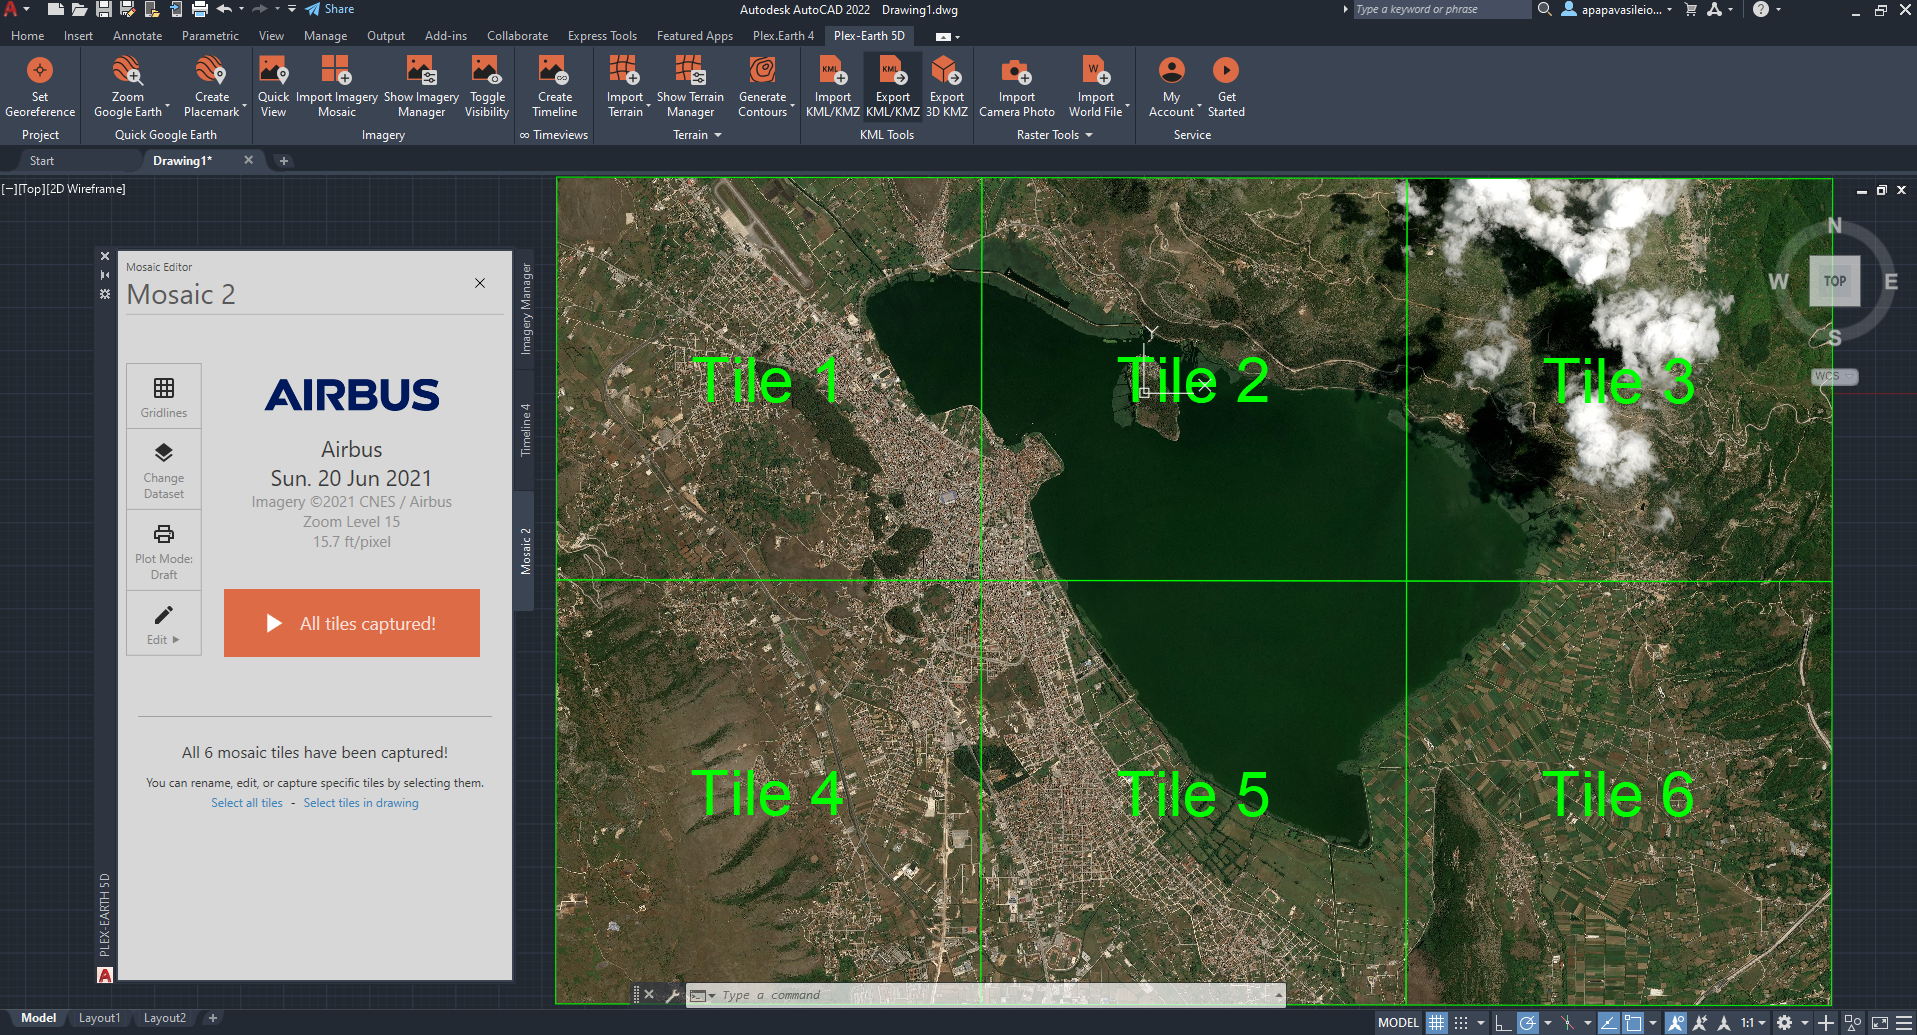Toggle drawing grid display in status bar

[1437, 1022]
